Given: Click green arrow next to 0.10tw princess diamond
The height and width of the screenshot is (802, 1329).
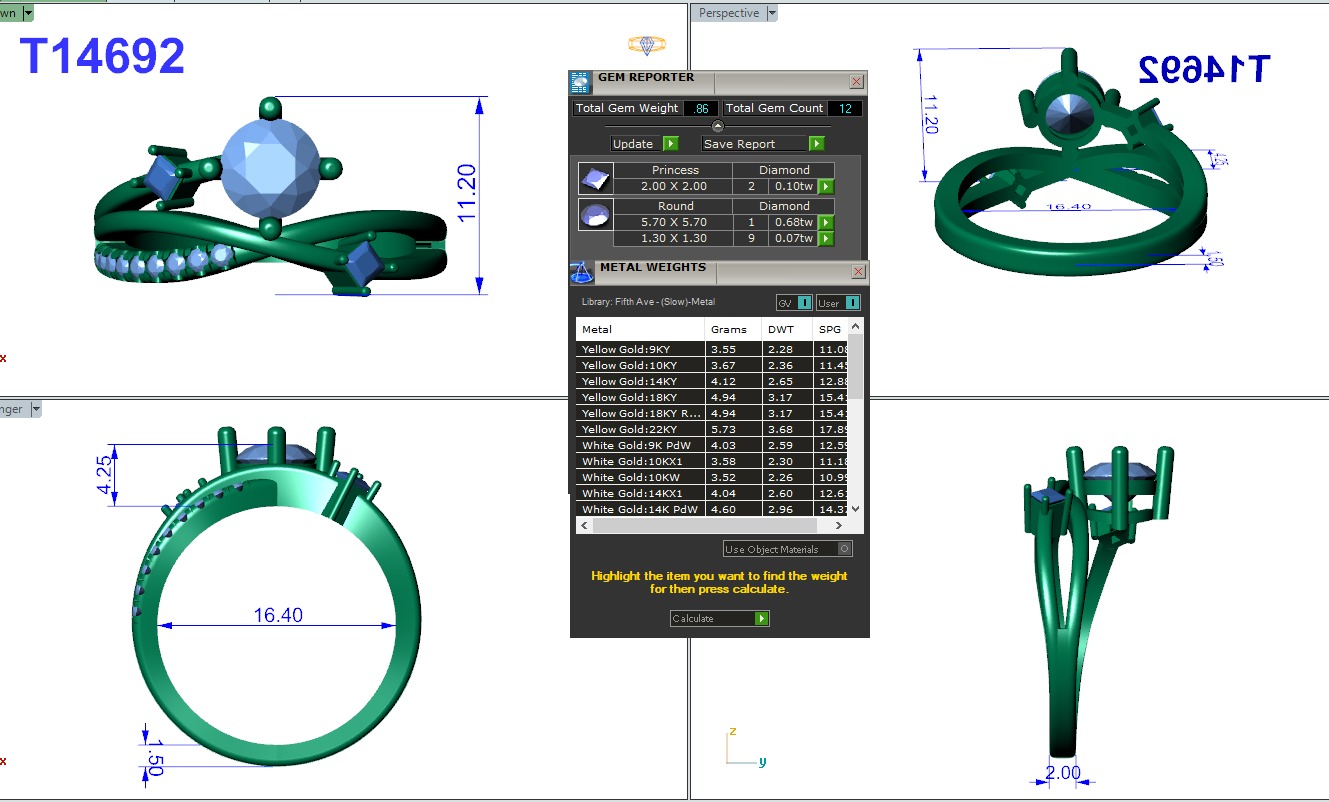Looking at the screenshot, I should pos(825,186).
